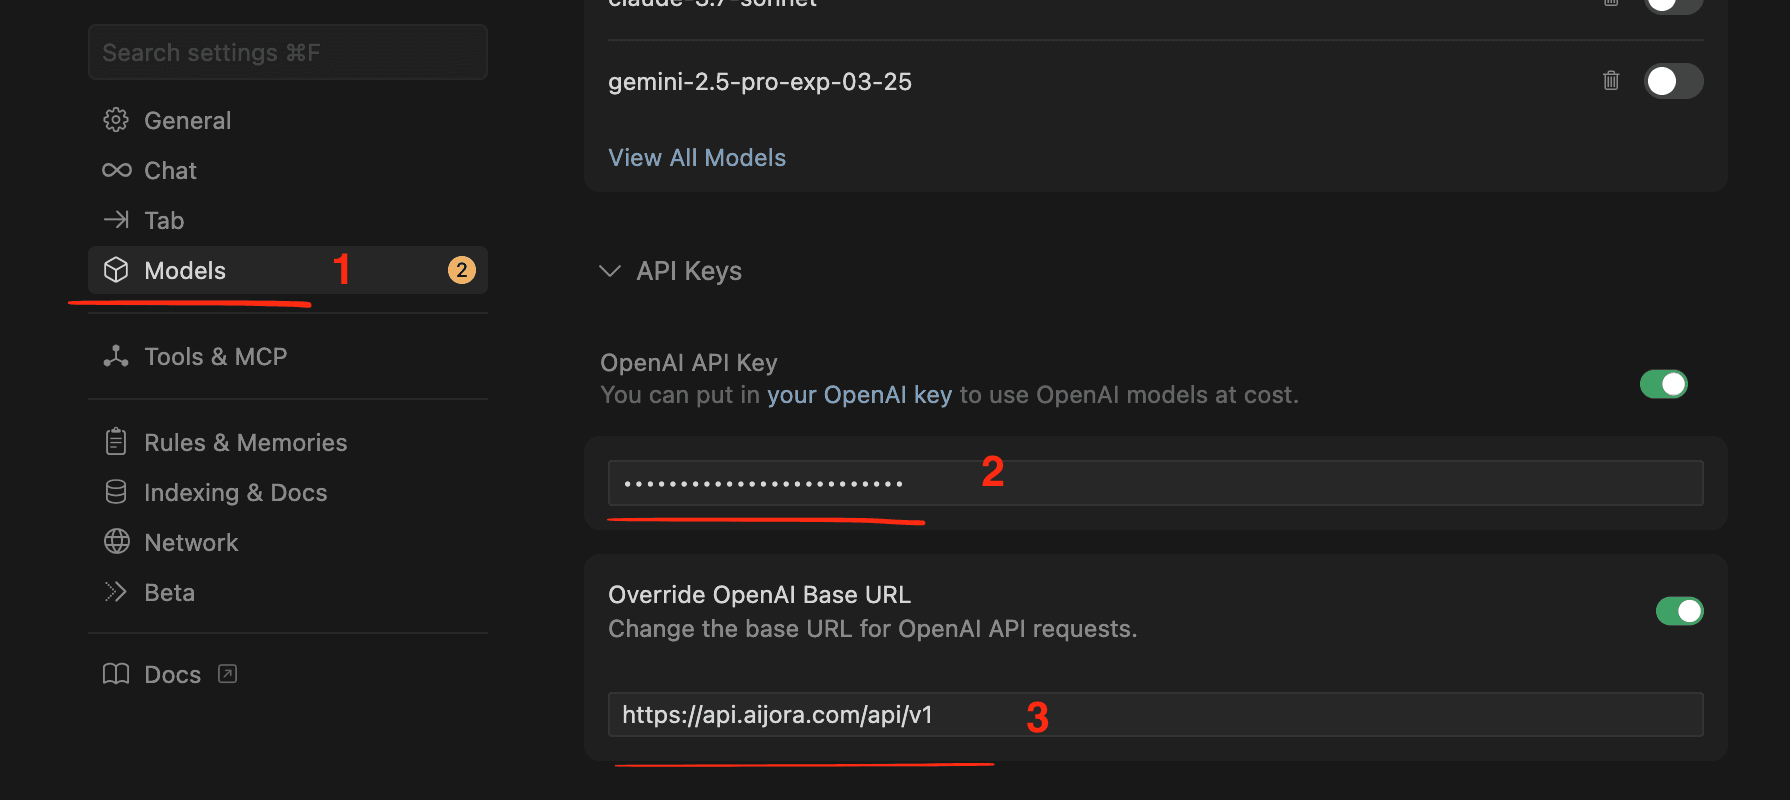The height and width of the screenshot is (800, 1790).
Task: Click the View All Models link
Action: tap(697, 158)
